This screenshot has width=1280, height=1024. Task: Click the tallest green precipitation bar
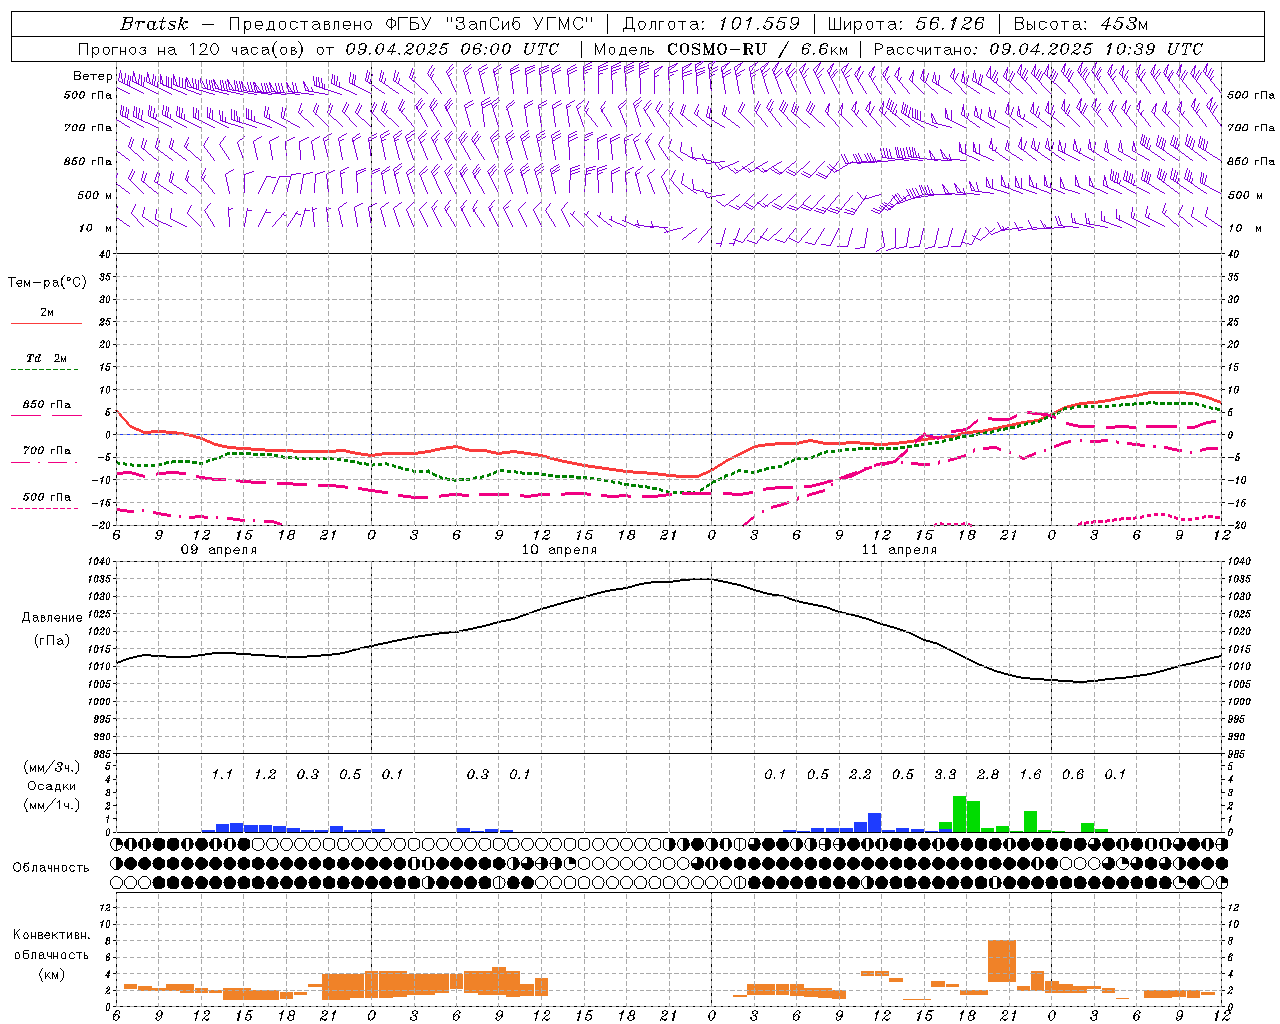click(959, 814)
